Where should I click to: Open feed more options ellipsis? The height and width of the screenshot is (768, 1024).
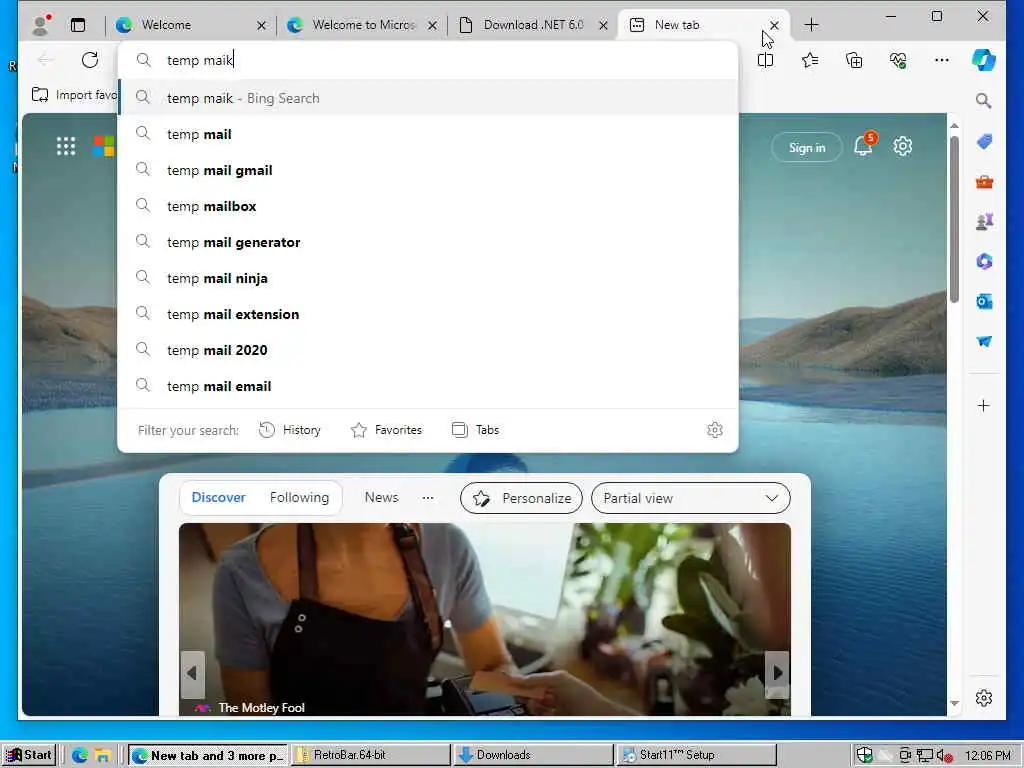(428, 498)
